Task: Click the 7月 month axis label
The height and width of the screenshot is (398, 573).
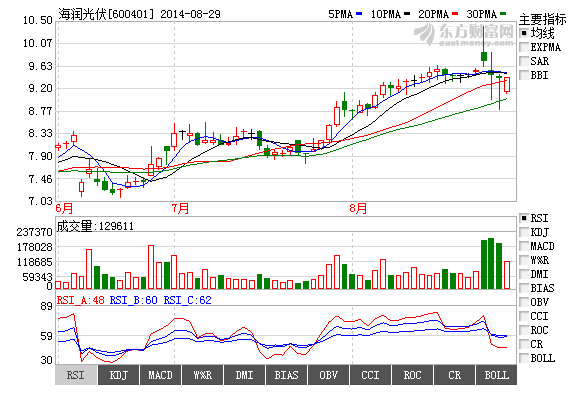Action: [x=181, y=208]
